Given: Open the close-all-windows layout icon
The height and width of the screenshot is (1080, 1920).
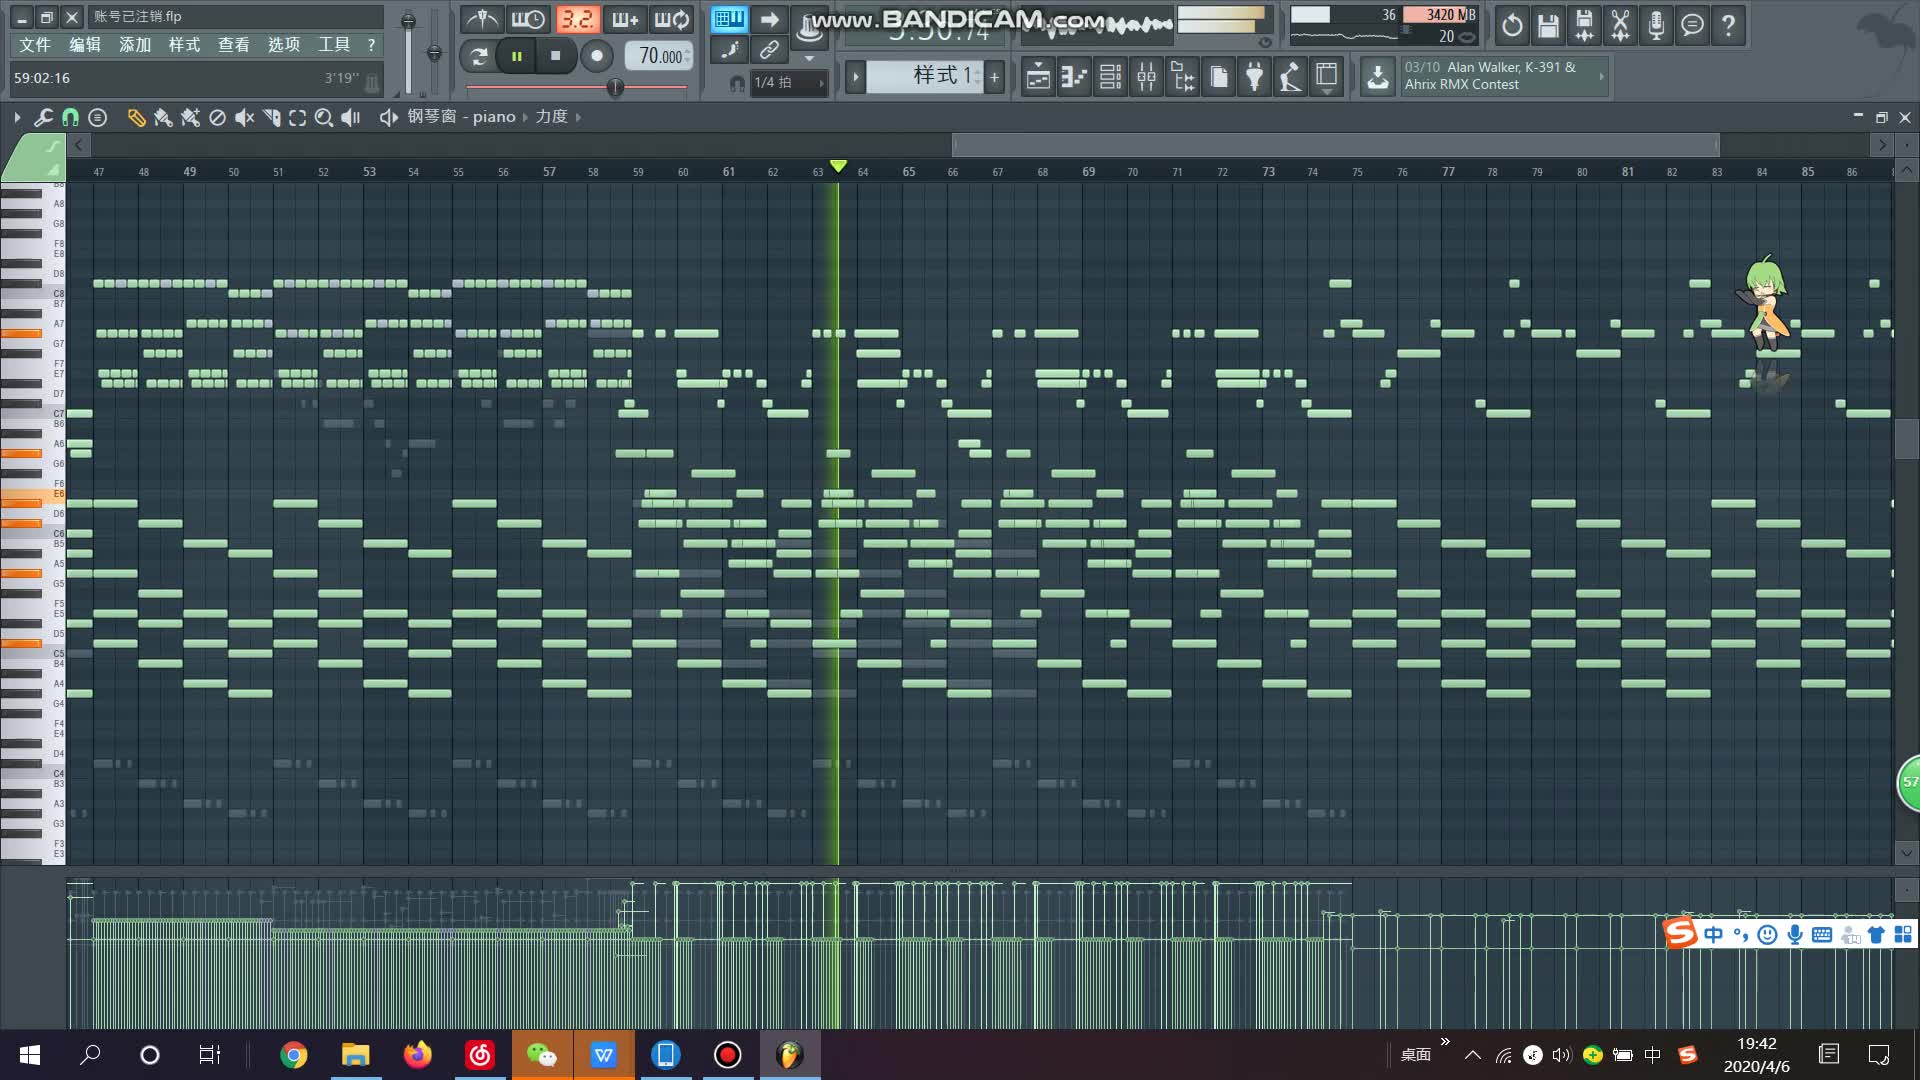Looking at the screenshot, I should 1326,77.
